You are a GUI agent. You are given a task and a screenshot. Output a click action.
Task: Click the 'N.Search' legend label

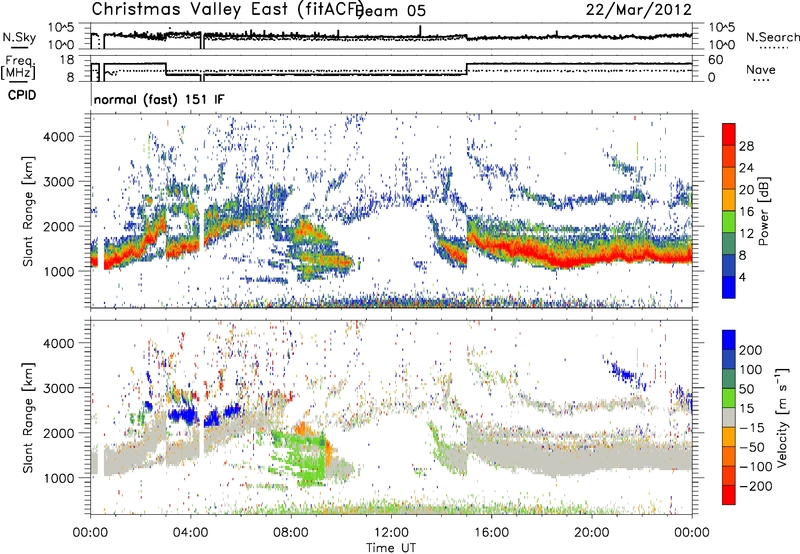[x=772, y=37]
